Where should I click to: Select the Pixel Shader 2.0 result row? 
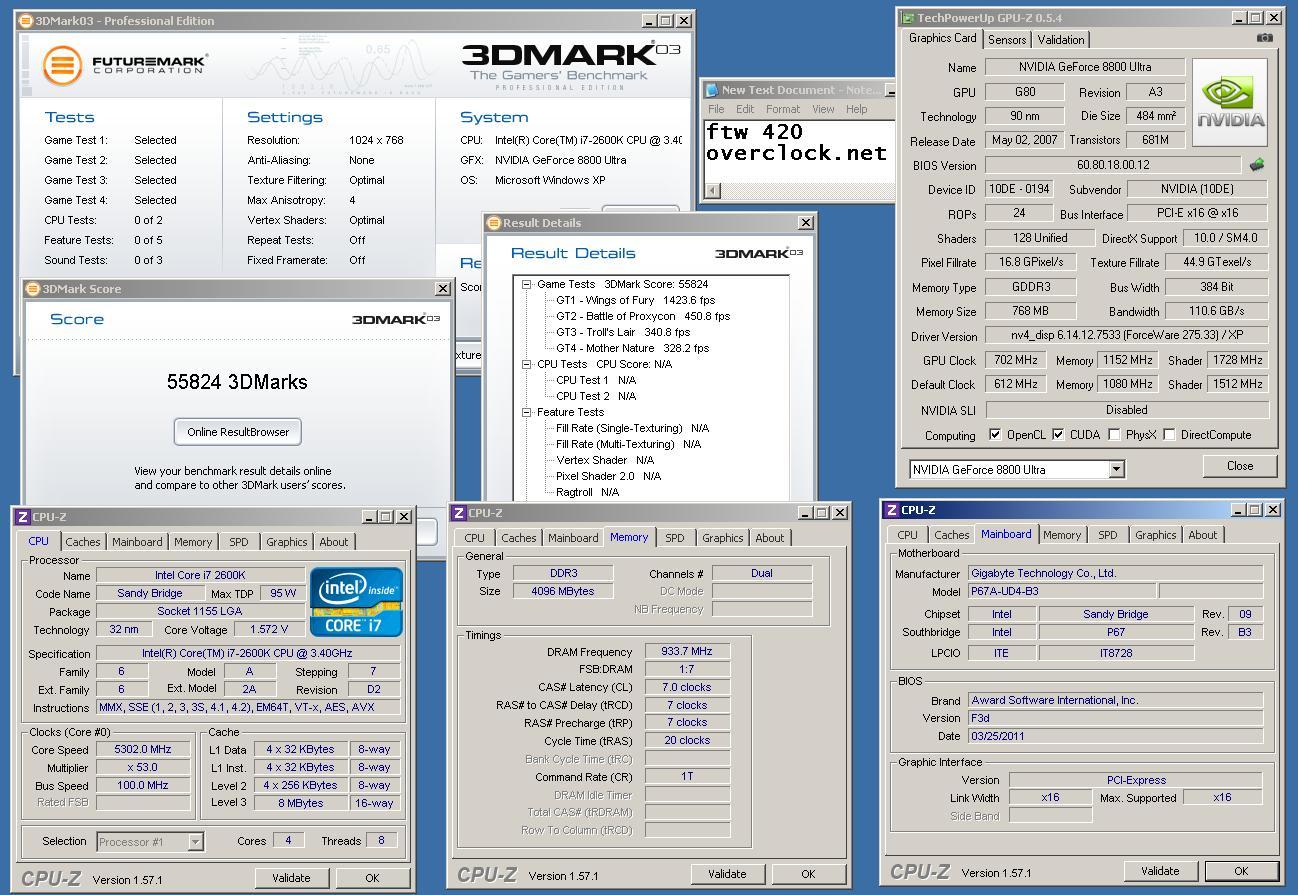[608, 476]
